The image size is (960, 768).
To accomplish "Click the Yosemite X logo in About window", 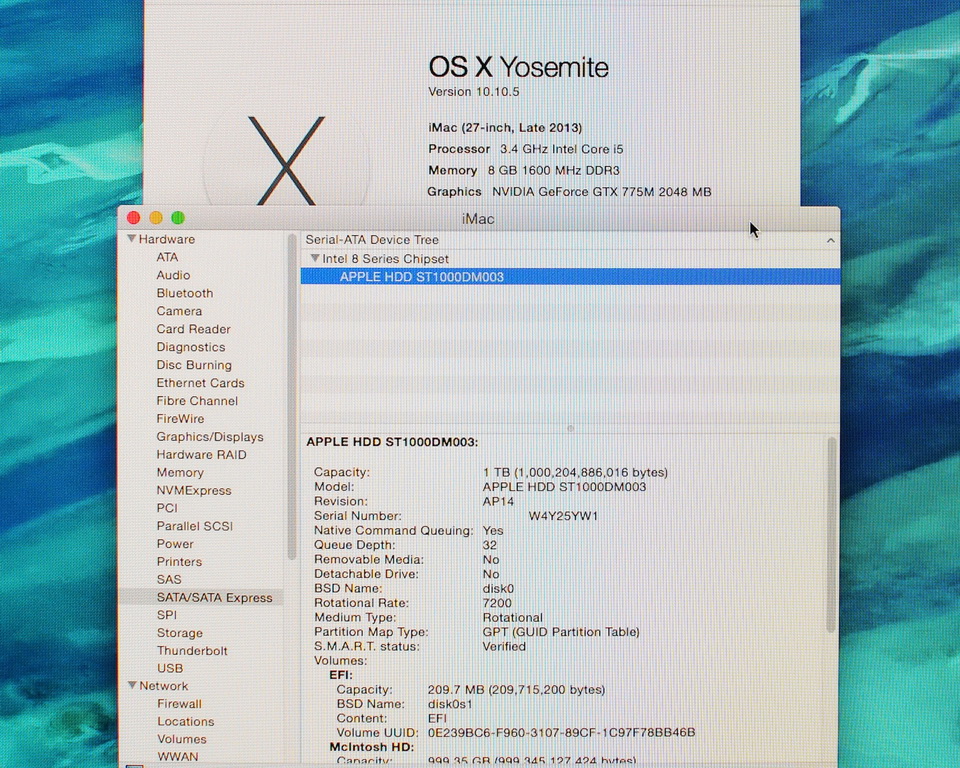I will pos(287,160).
